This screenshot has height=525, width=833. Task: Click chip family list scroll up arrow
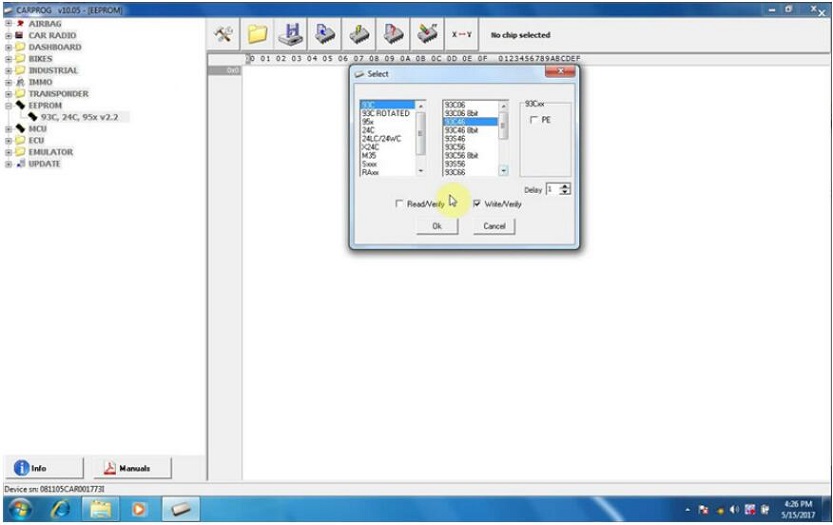pyautogui.click(x=421, y=106)
